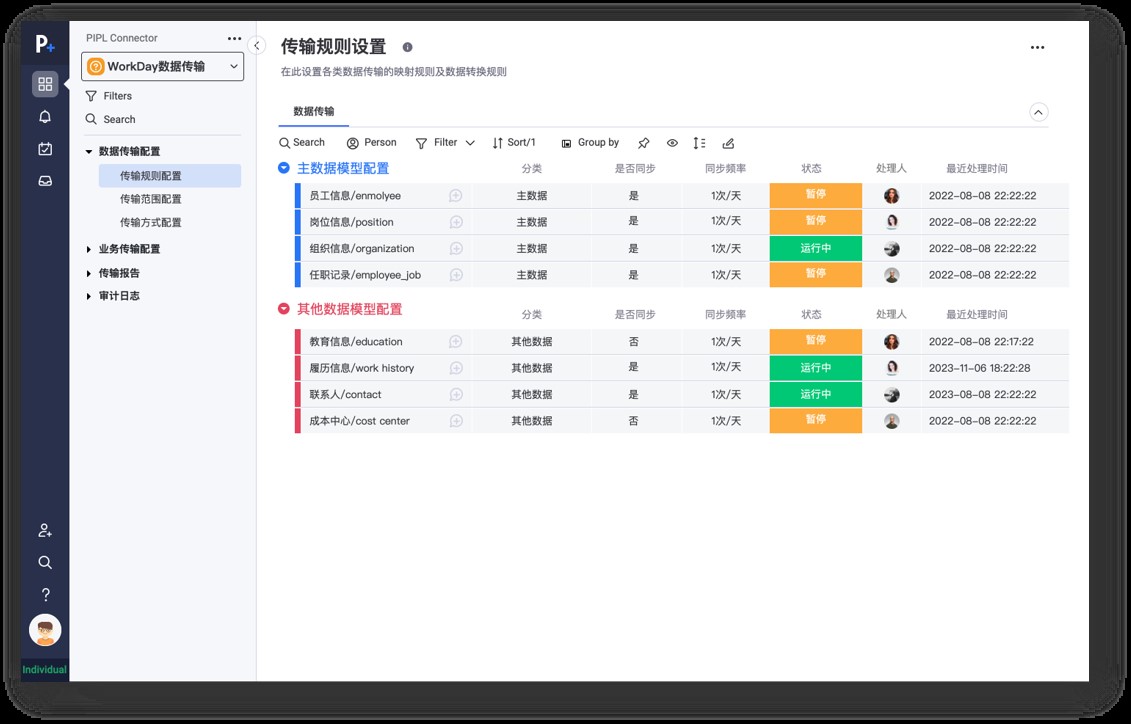The image size is (1131, 724).
Task: Open the calendar check icon in sidebar
Action: (45, 149)
